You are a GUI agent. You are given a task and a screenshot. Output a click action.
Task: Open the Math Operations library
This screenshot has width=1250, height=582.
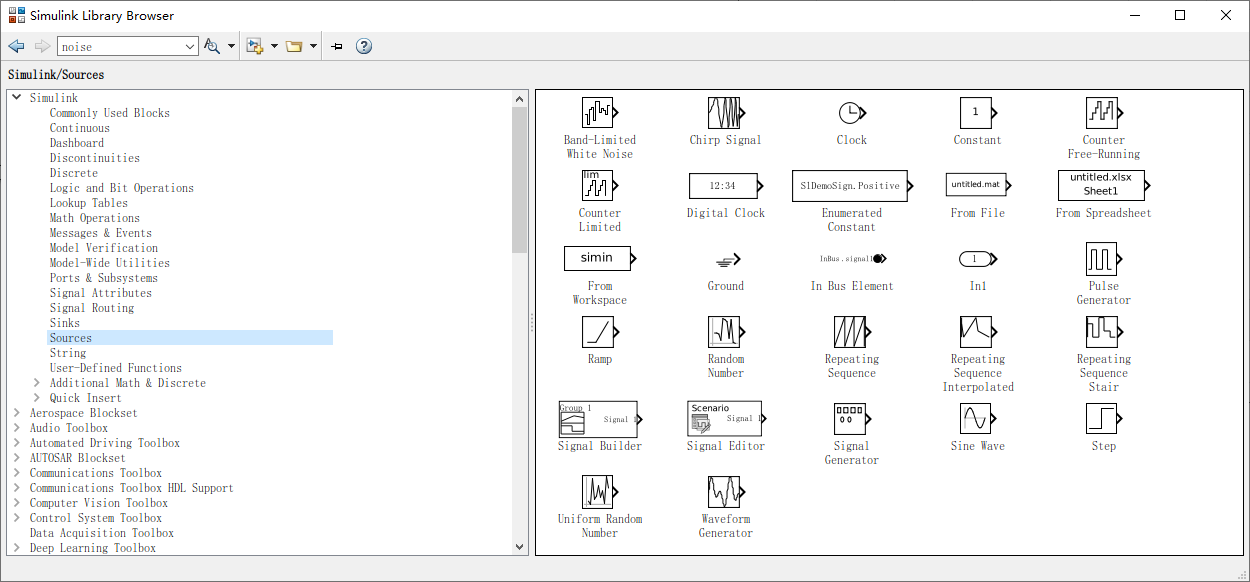click(x=94, y=217)
